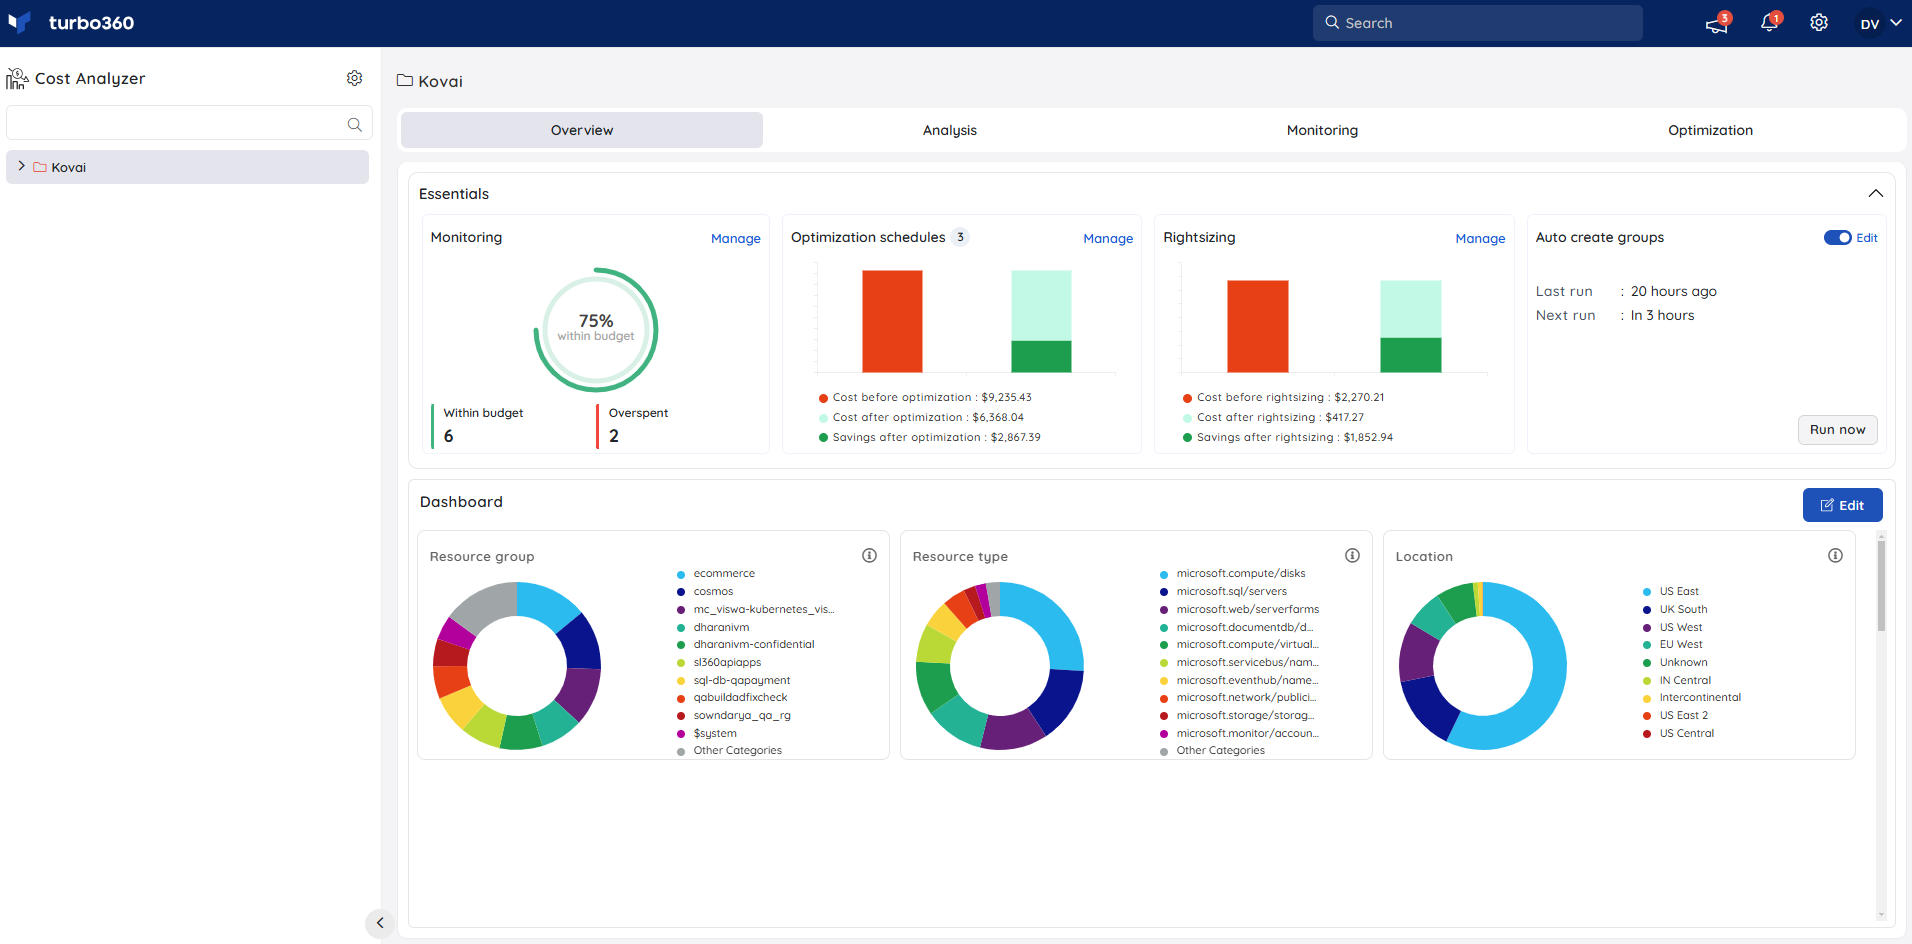Select the Kovai folder in sidebar
1912x944 pixels.
(187, 167)
